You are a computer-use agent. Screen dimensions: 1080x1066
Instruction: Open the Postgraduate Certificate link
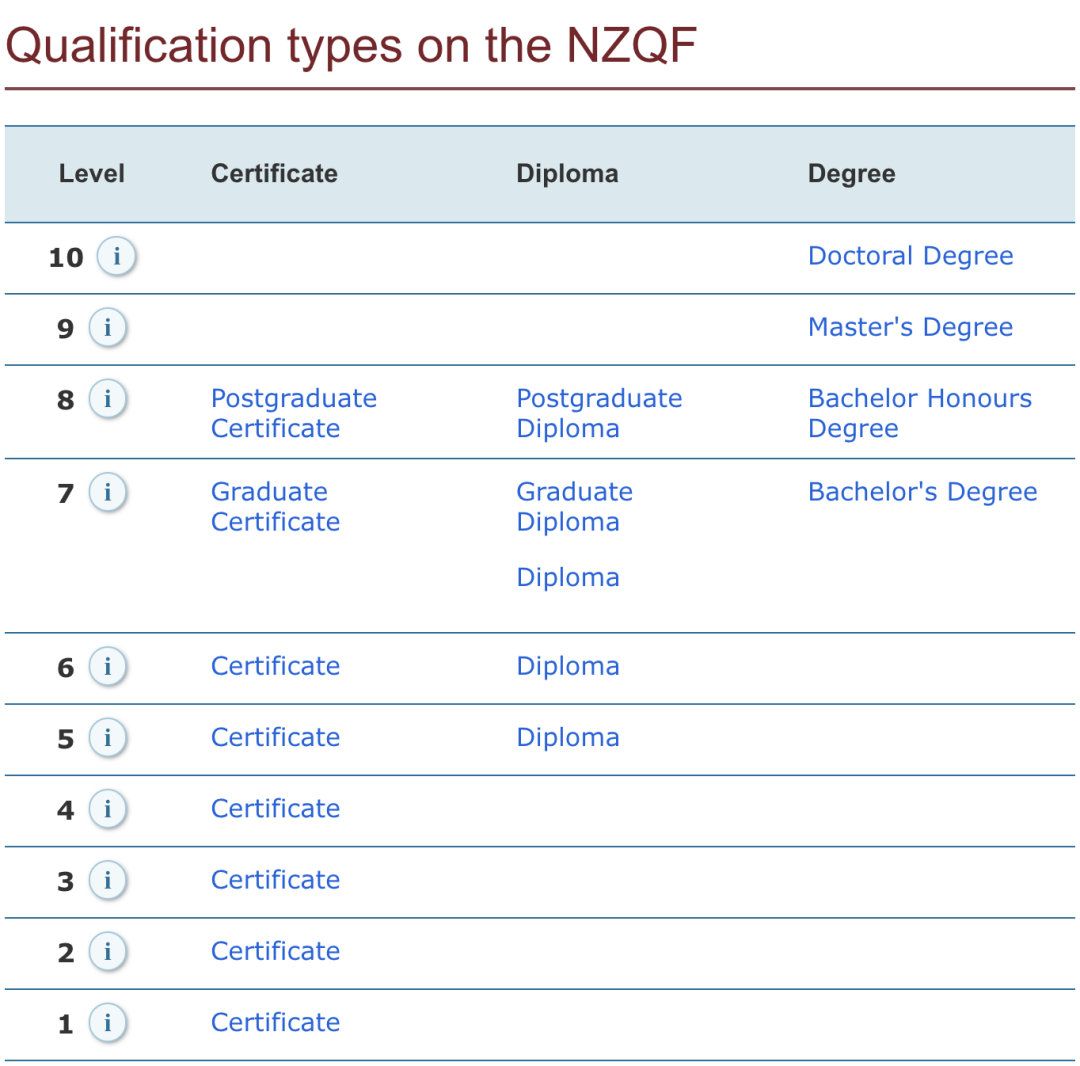pos(293,413)
